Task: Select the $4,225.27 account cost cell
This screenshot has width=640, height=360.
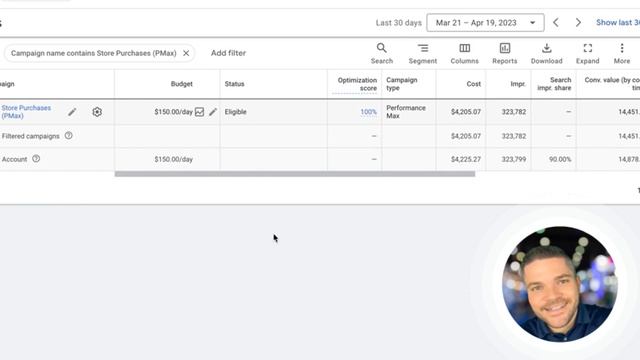Action: (466, 159)
